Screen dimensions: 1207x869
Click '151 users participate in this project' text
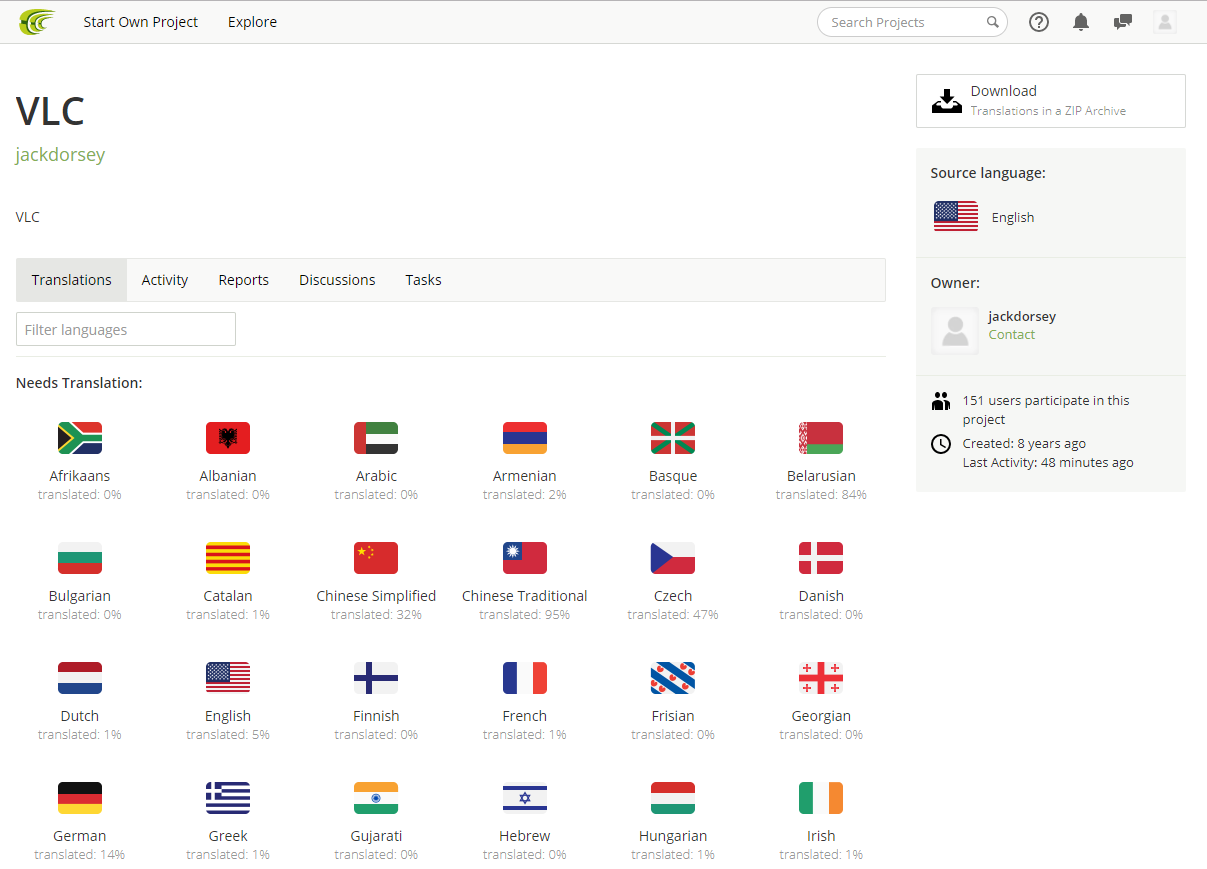[x=1046, y=410]
